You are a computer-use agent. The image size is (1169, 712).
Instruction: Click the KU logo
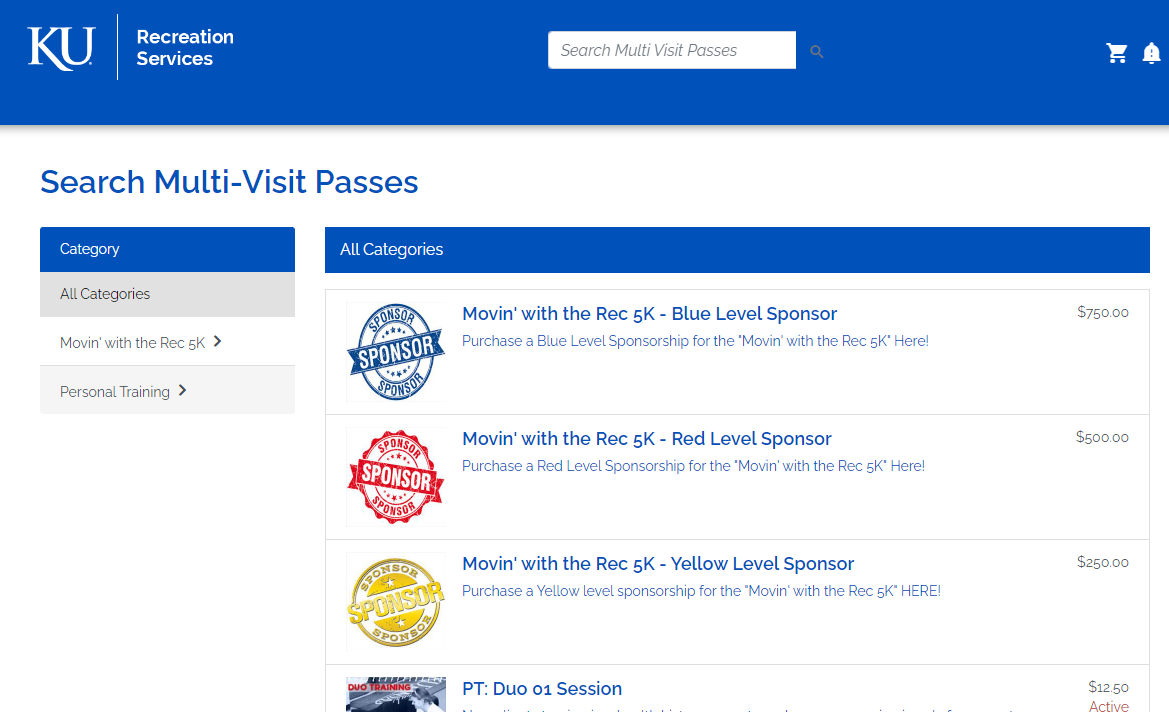click(x=61, y=48)
